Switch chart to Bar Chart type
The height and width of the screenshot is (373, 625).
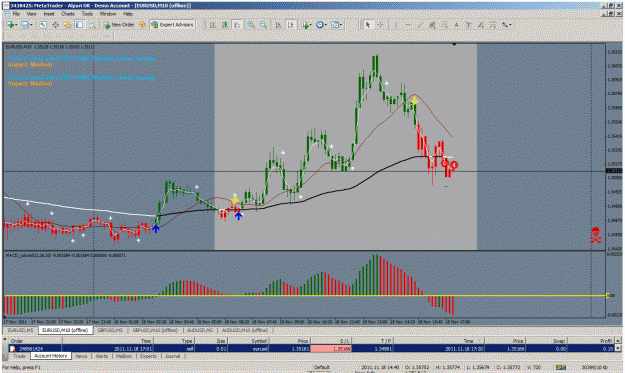pyautogui.click(x=213, y=25)
